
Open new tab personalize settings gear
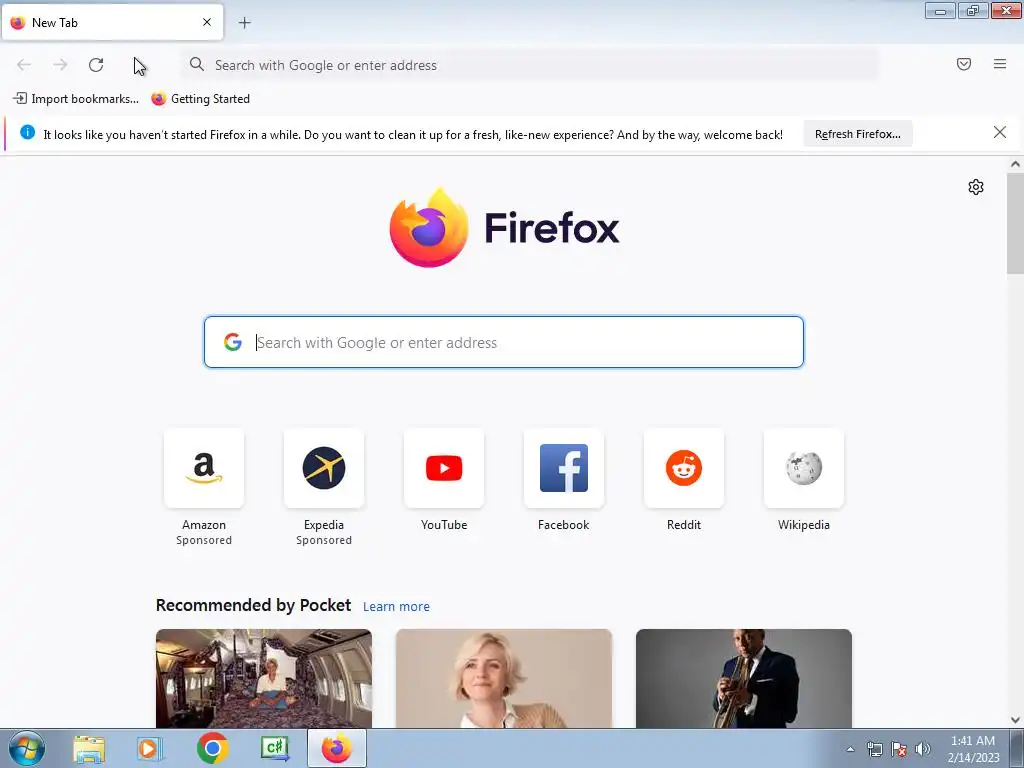tap(976, 187)
